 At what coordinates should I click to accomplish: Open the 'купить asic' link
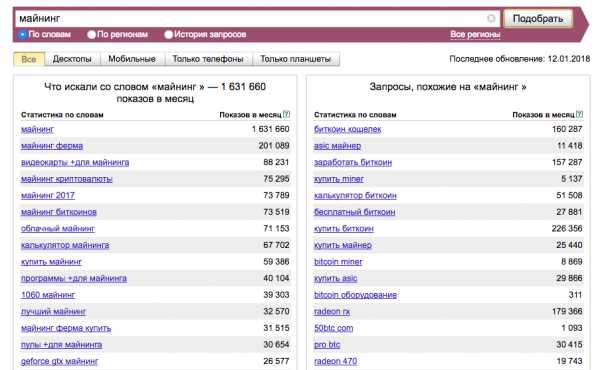point(336,279)
